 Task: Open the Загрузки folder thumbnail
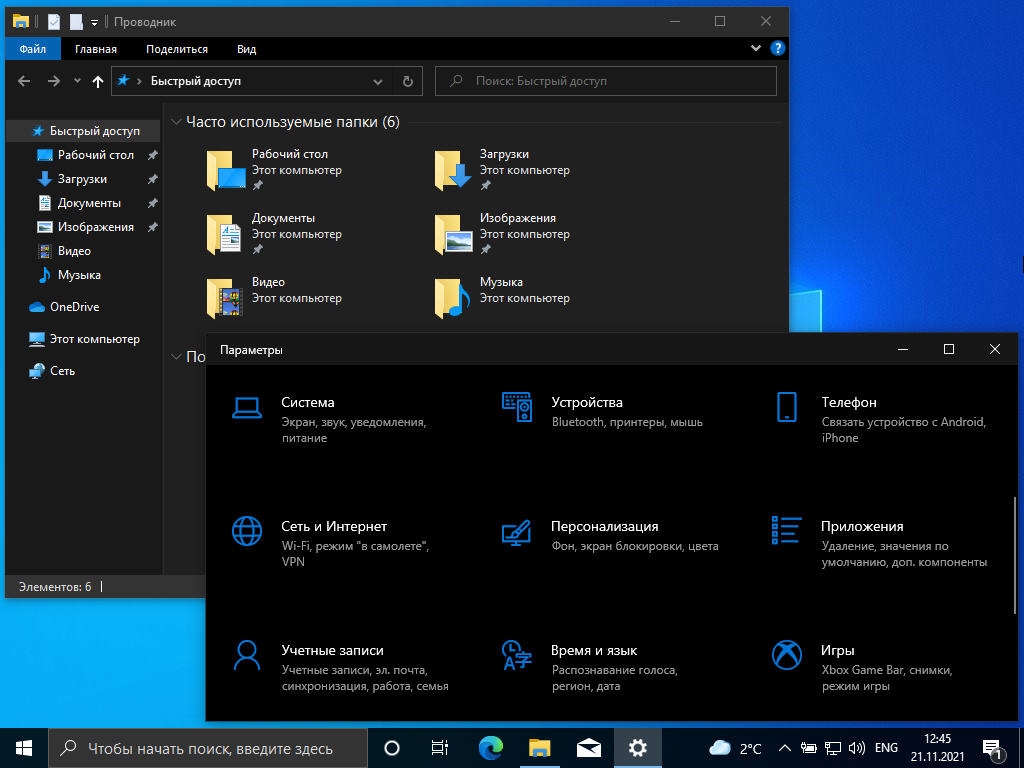coord(452,170)
